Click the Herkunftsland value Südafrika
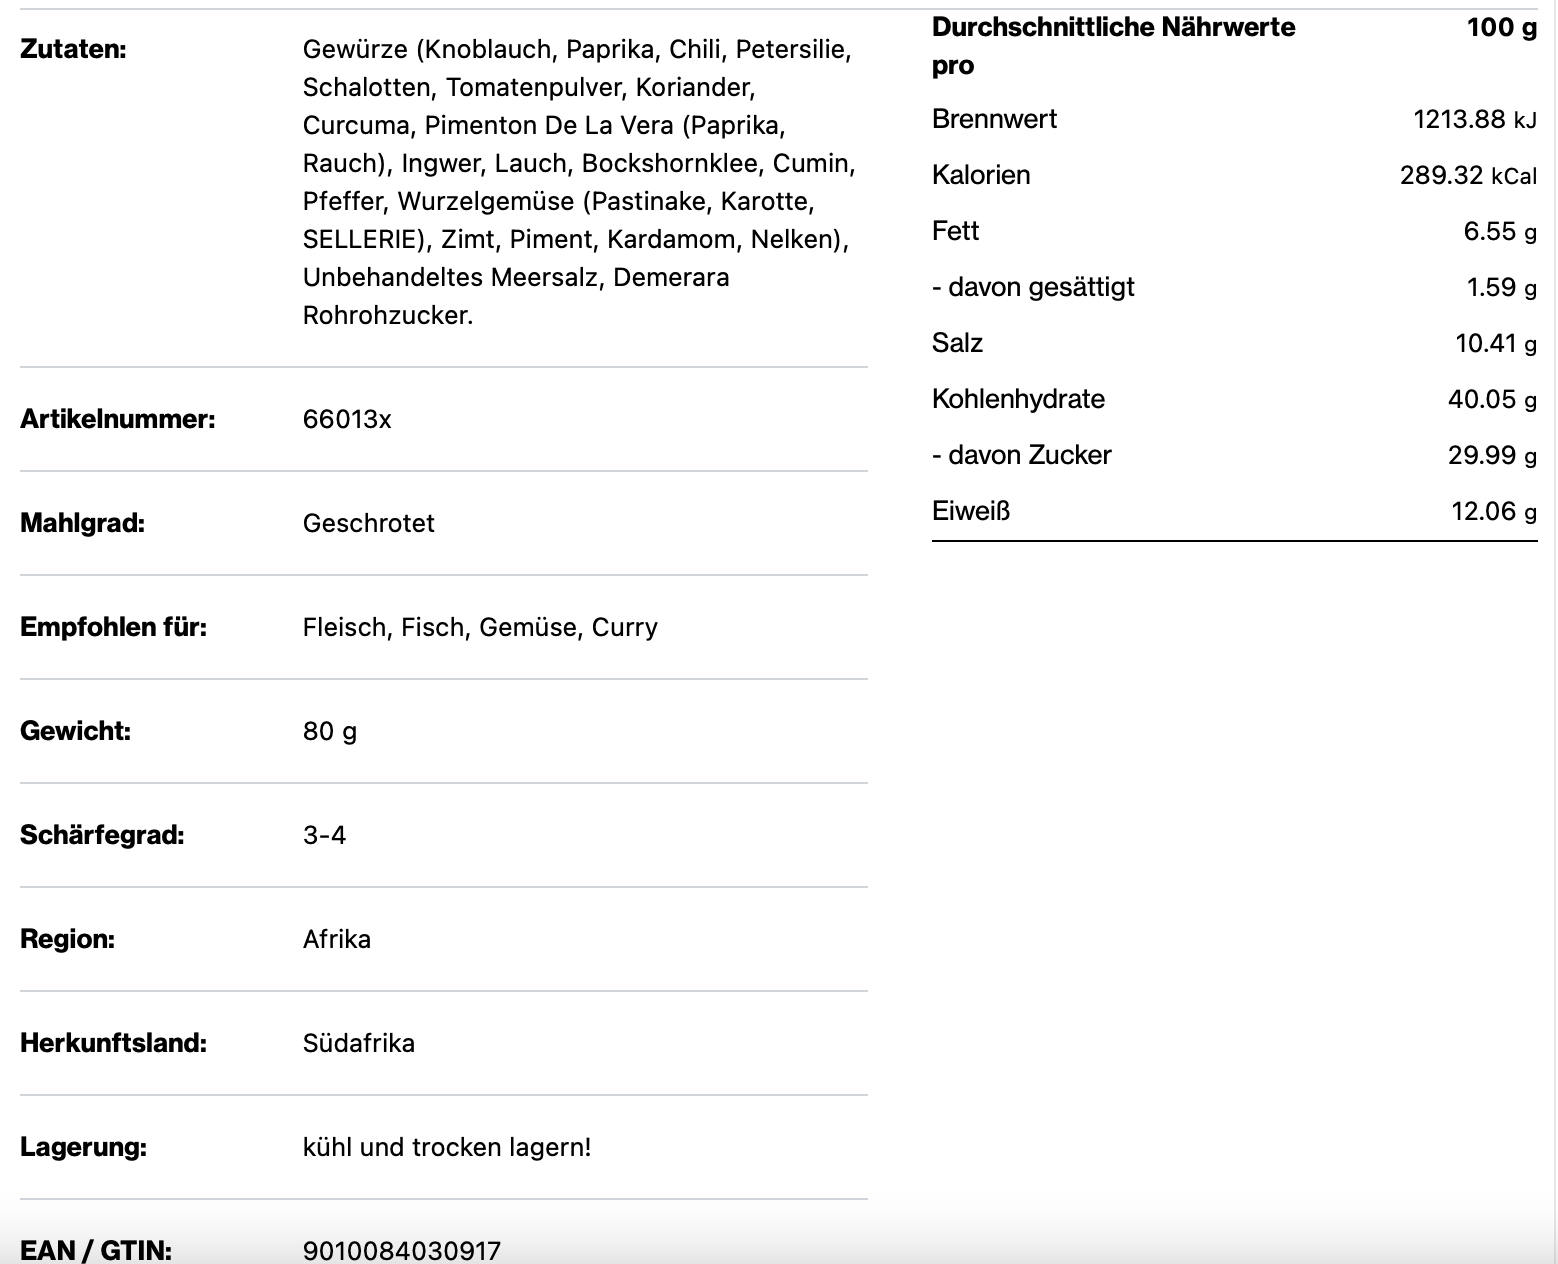 [358, 1043]
